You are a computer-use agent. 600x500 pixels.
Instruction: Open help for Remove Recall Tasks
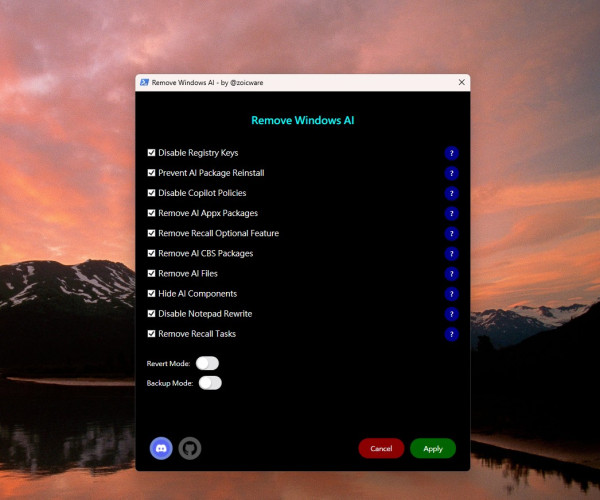(x=452, y=334)
